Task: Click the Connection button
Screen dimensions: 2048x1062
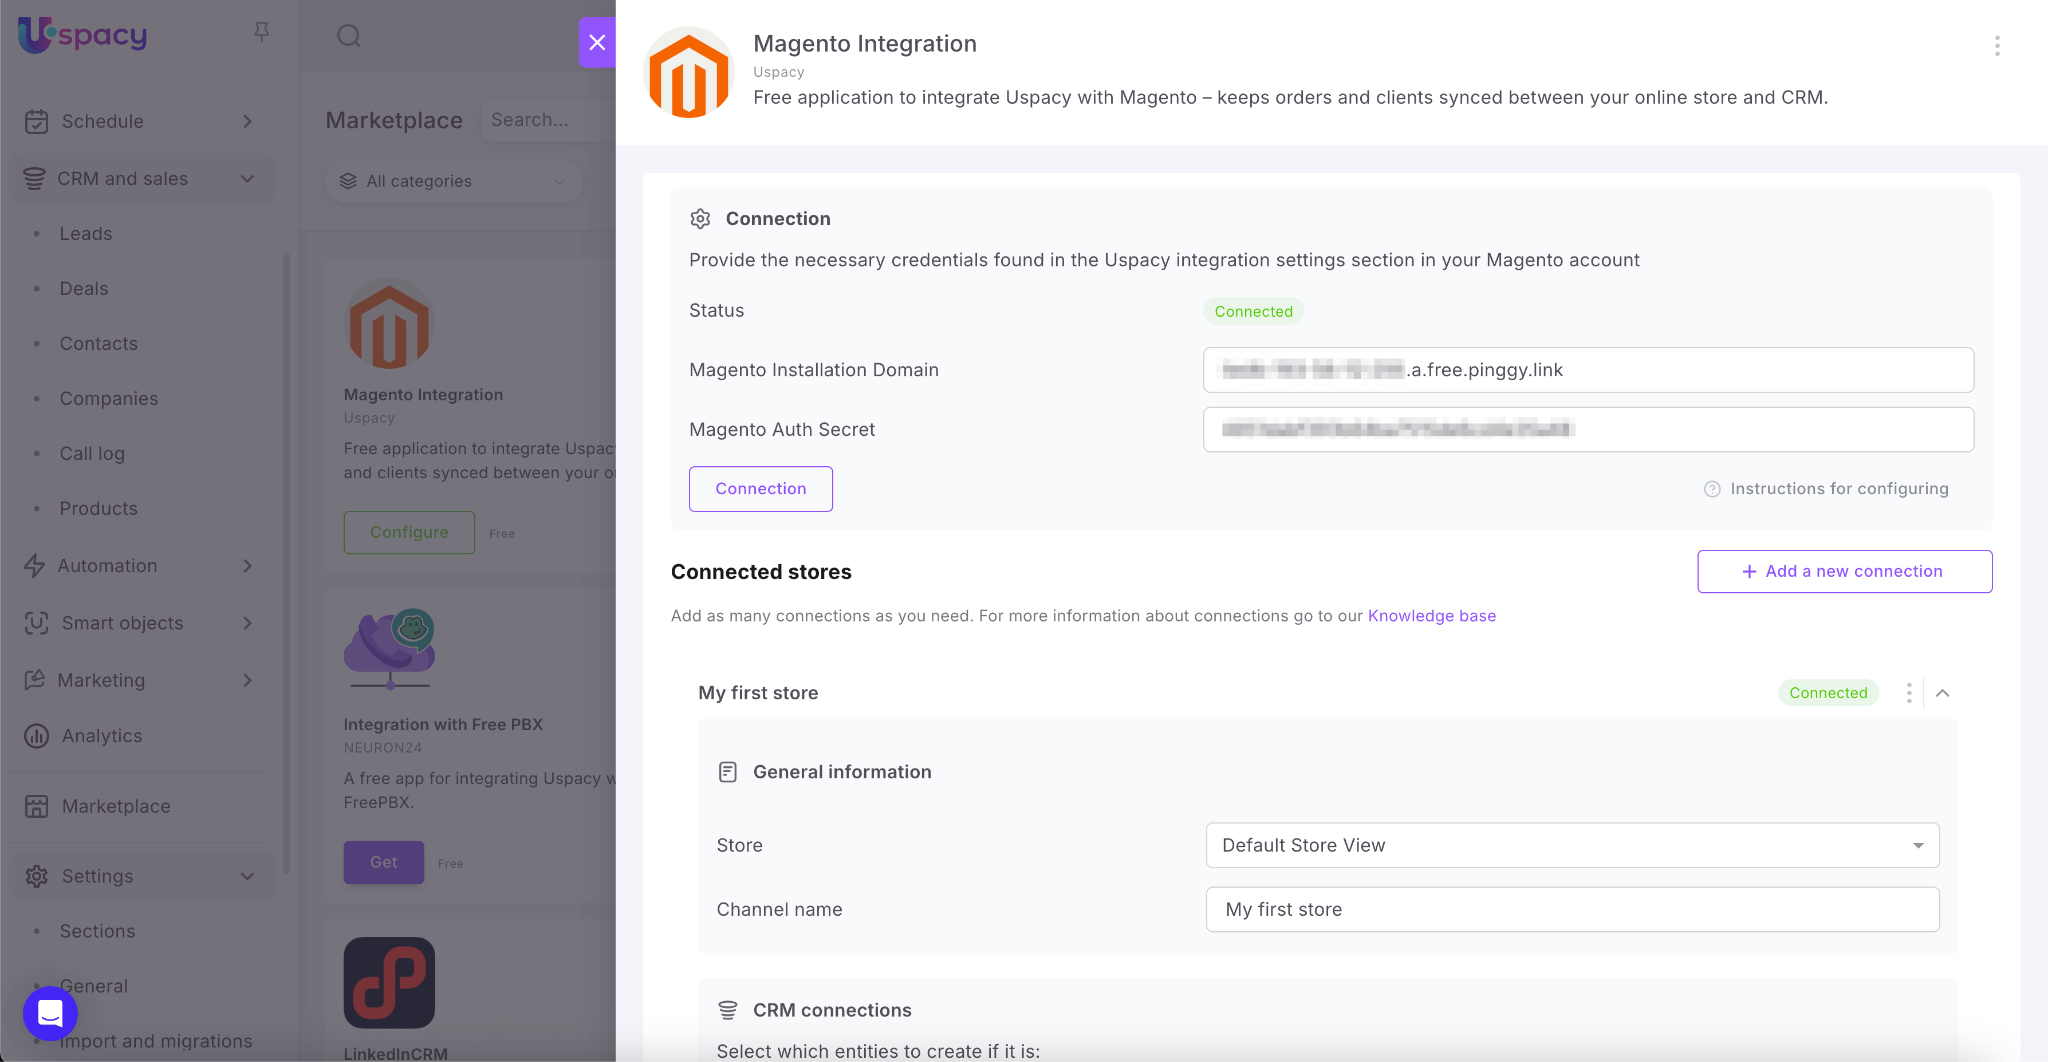Action: tap(760, 489)
